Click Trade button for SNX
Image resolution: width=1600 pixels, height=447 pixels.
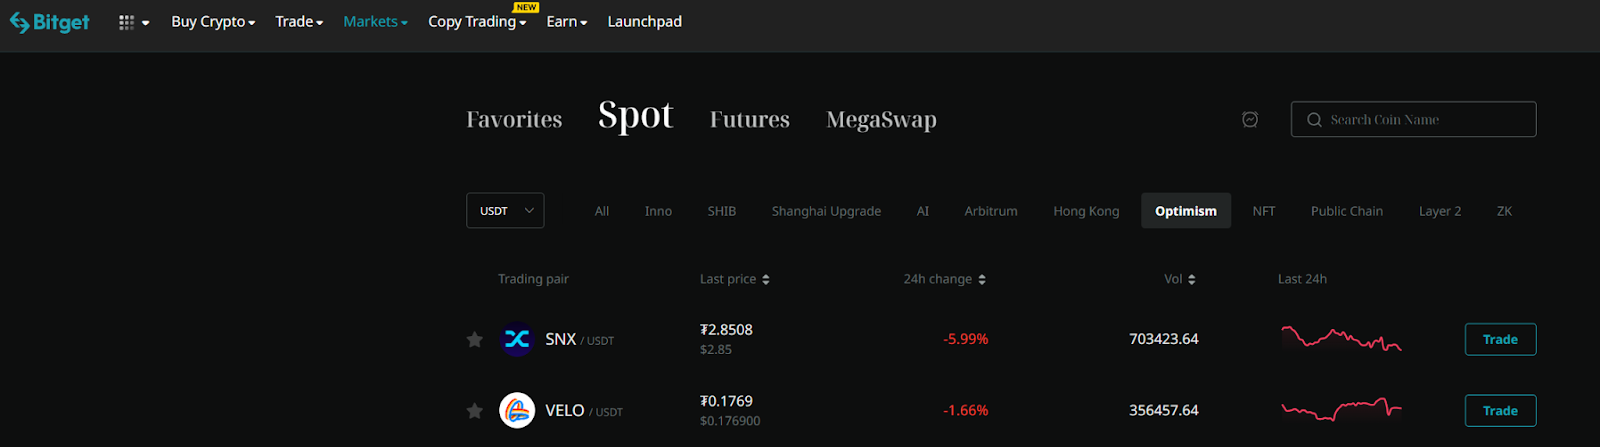pos(1500,340)
